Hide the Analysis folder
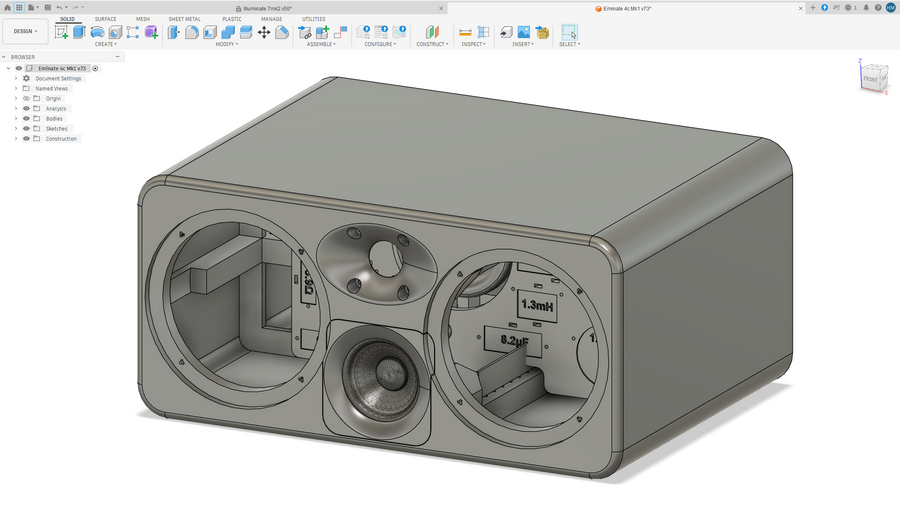The image size is (900, 524). 26,108
